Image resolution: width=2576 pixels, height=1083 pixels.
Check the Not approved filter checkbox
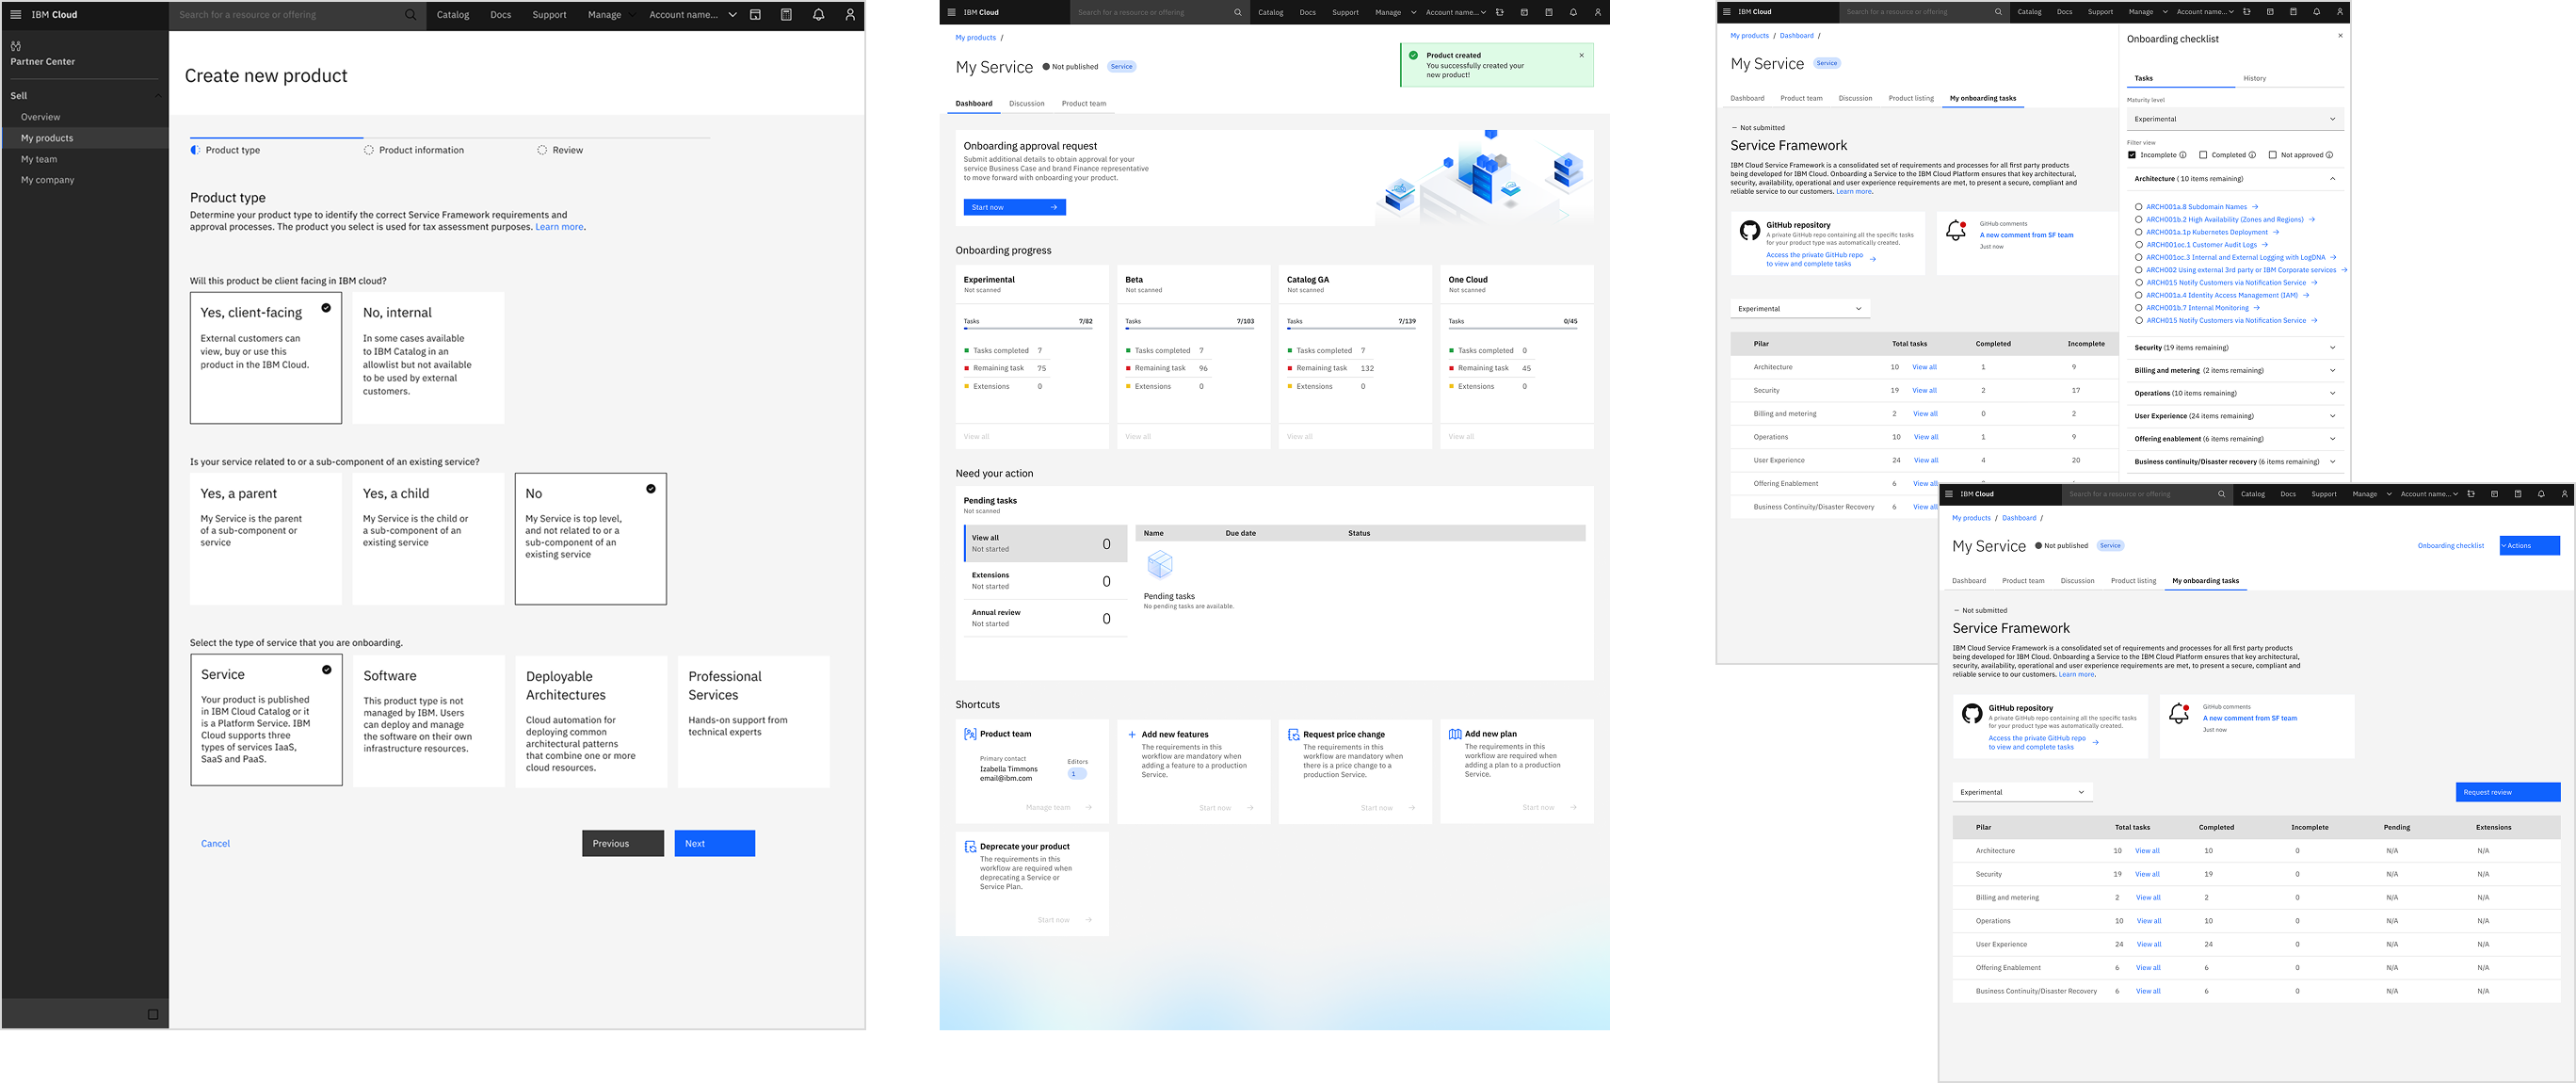[x=2273, y=155]
